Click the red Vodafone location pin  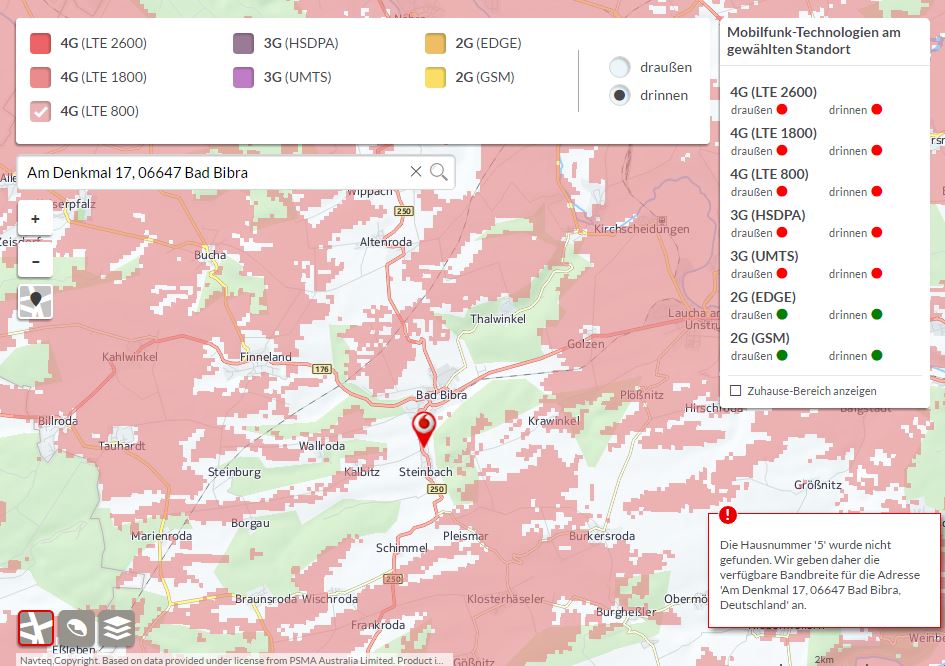click(x=424, y=429)
